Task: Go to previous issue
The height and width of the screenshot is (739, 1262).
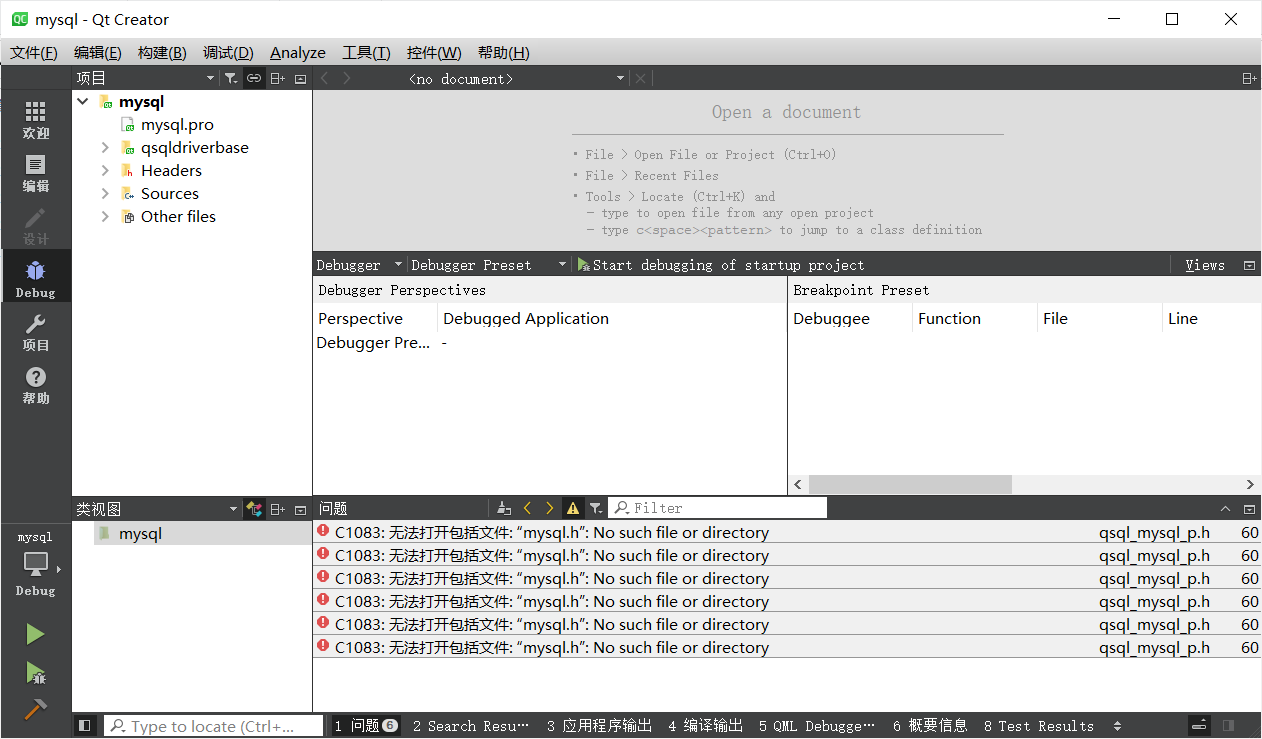Action: [x=527, y=508]
